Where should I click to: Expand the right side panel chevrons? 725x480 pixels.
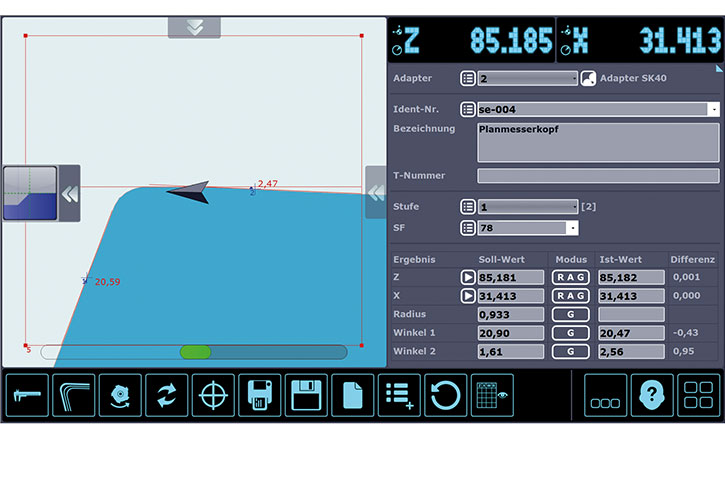point(376,192)
